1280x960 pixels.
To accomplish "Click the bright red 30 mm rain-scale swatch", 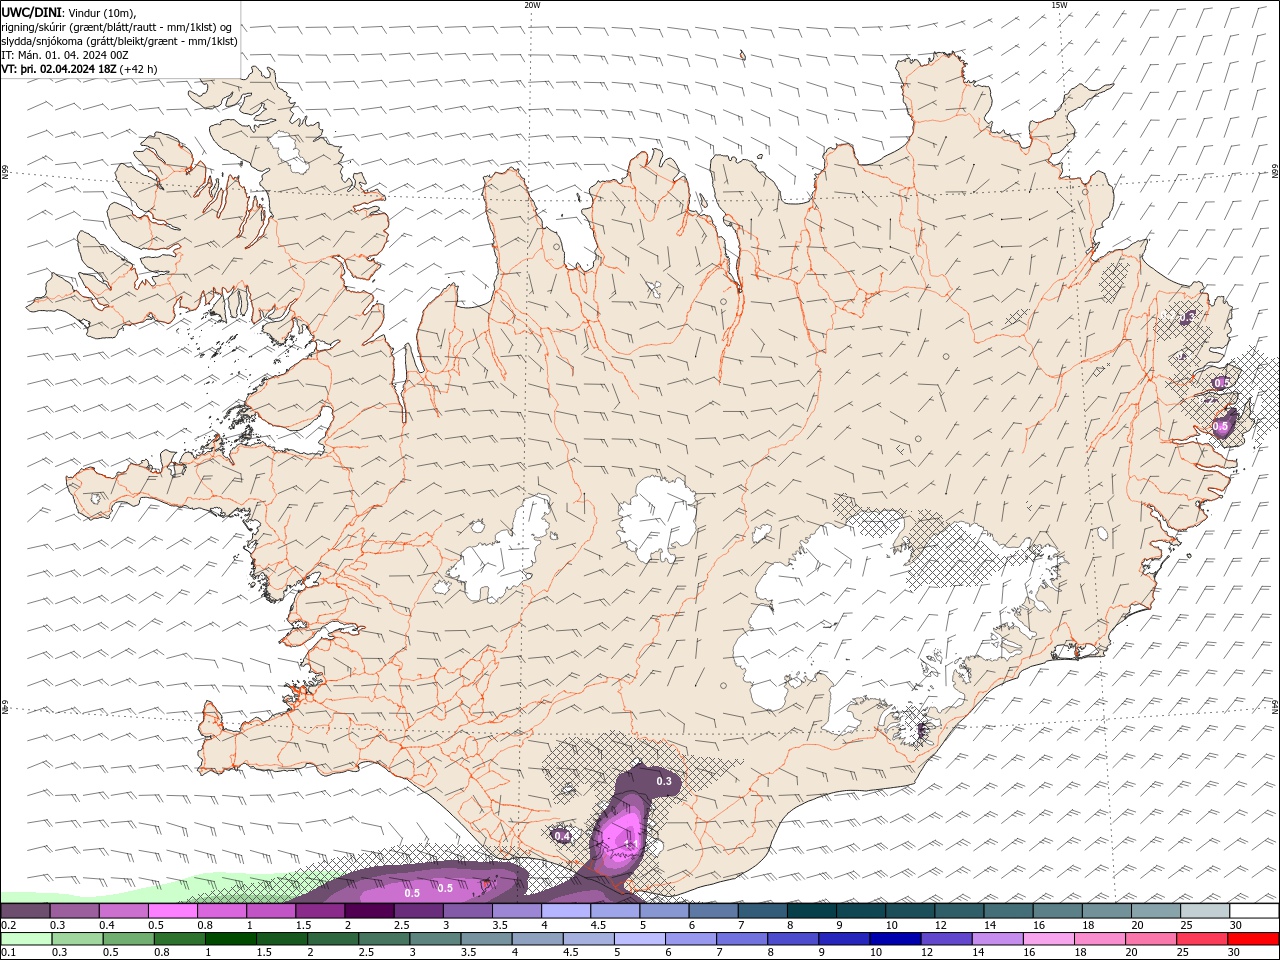I will pyautogui.click(x=1253, y=939).
